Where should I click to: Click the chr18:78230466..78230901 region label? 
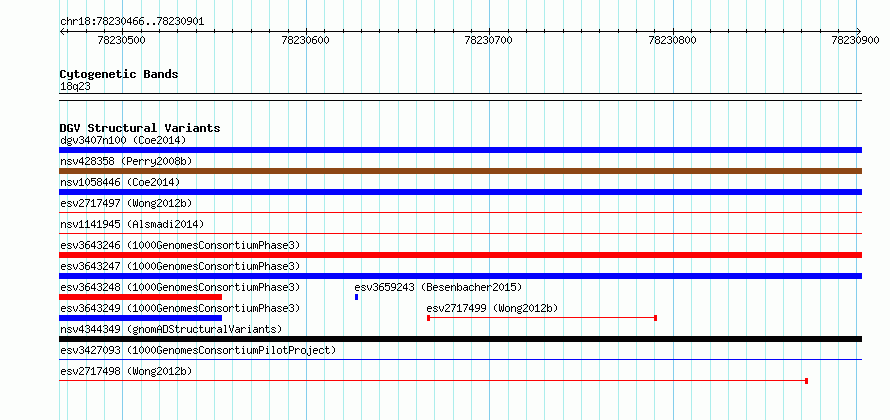[132, 22]
